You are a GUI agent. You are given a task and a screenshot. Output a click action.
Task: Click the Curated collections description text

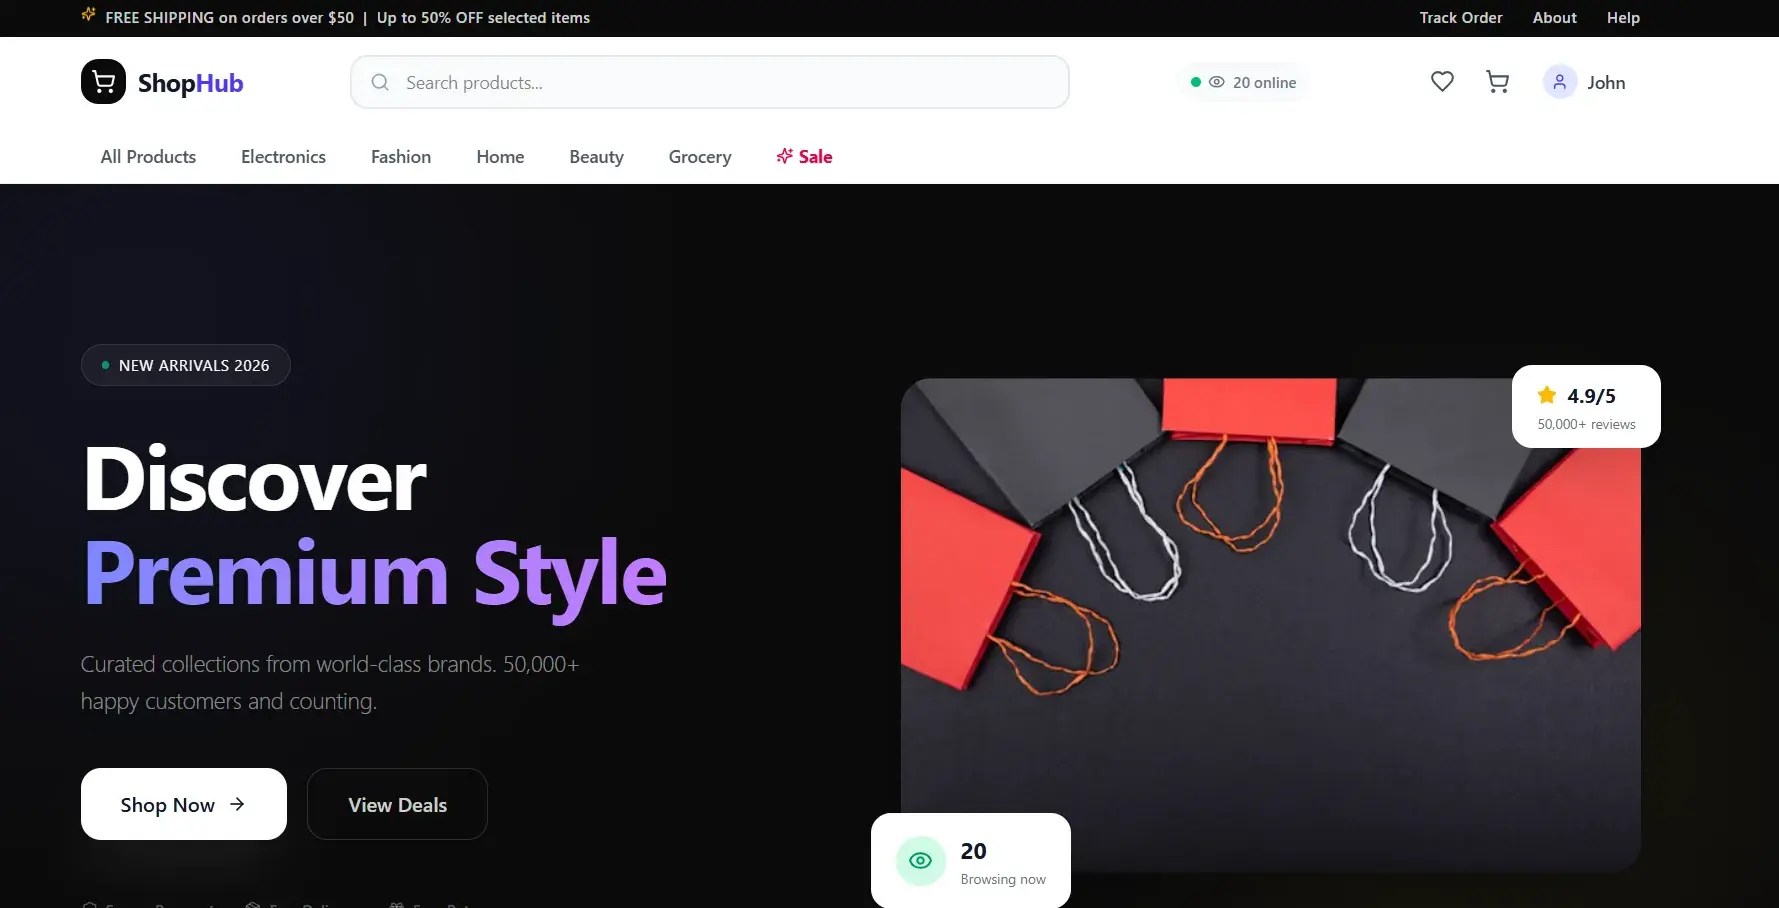click(330, 683)
